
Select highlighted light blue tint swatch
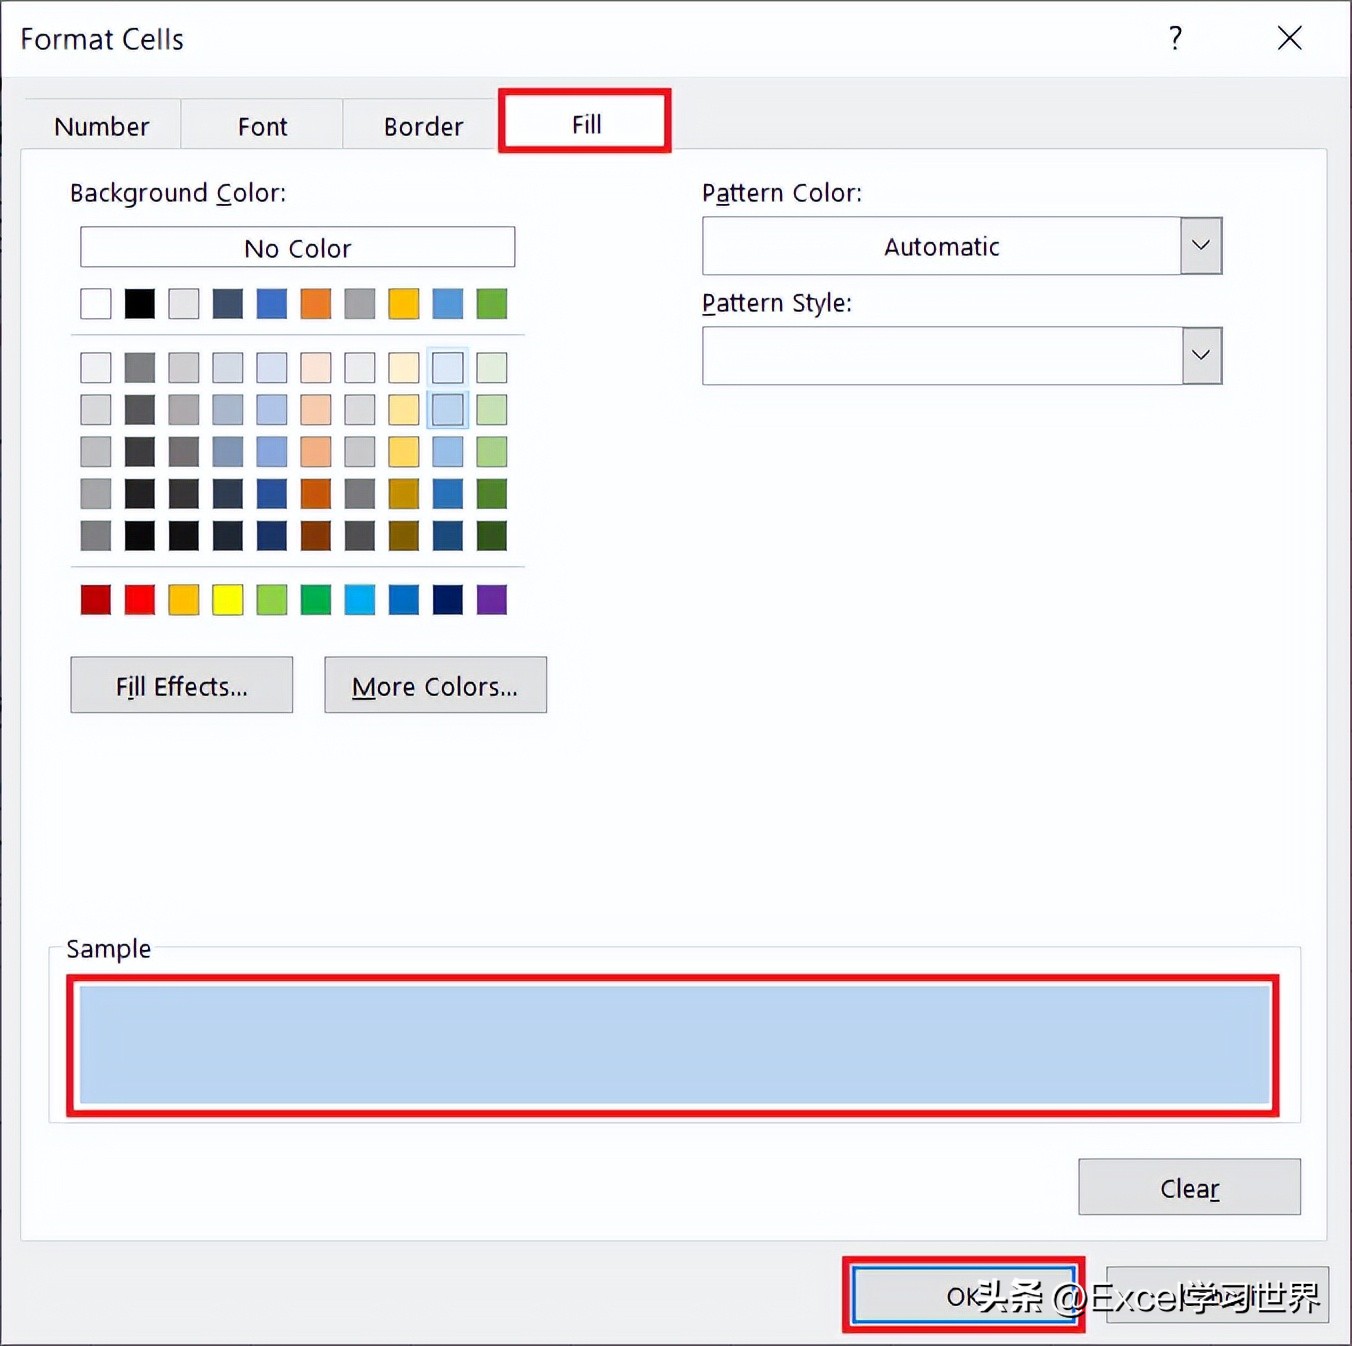click(448, 409)
